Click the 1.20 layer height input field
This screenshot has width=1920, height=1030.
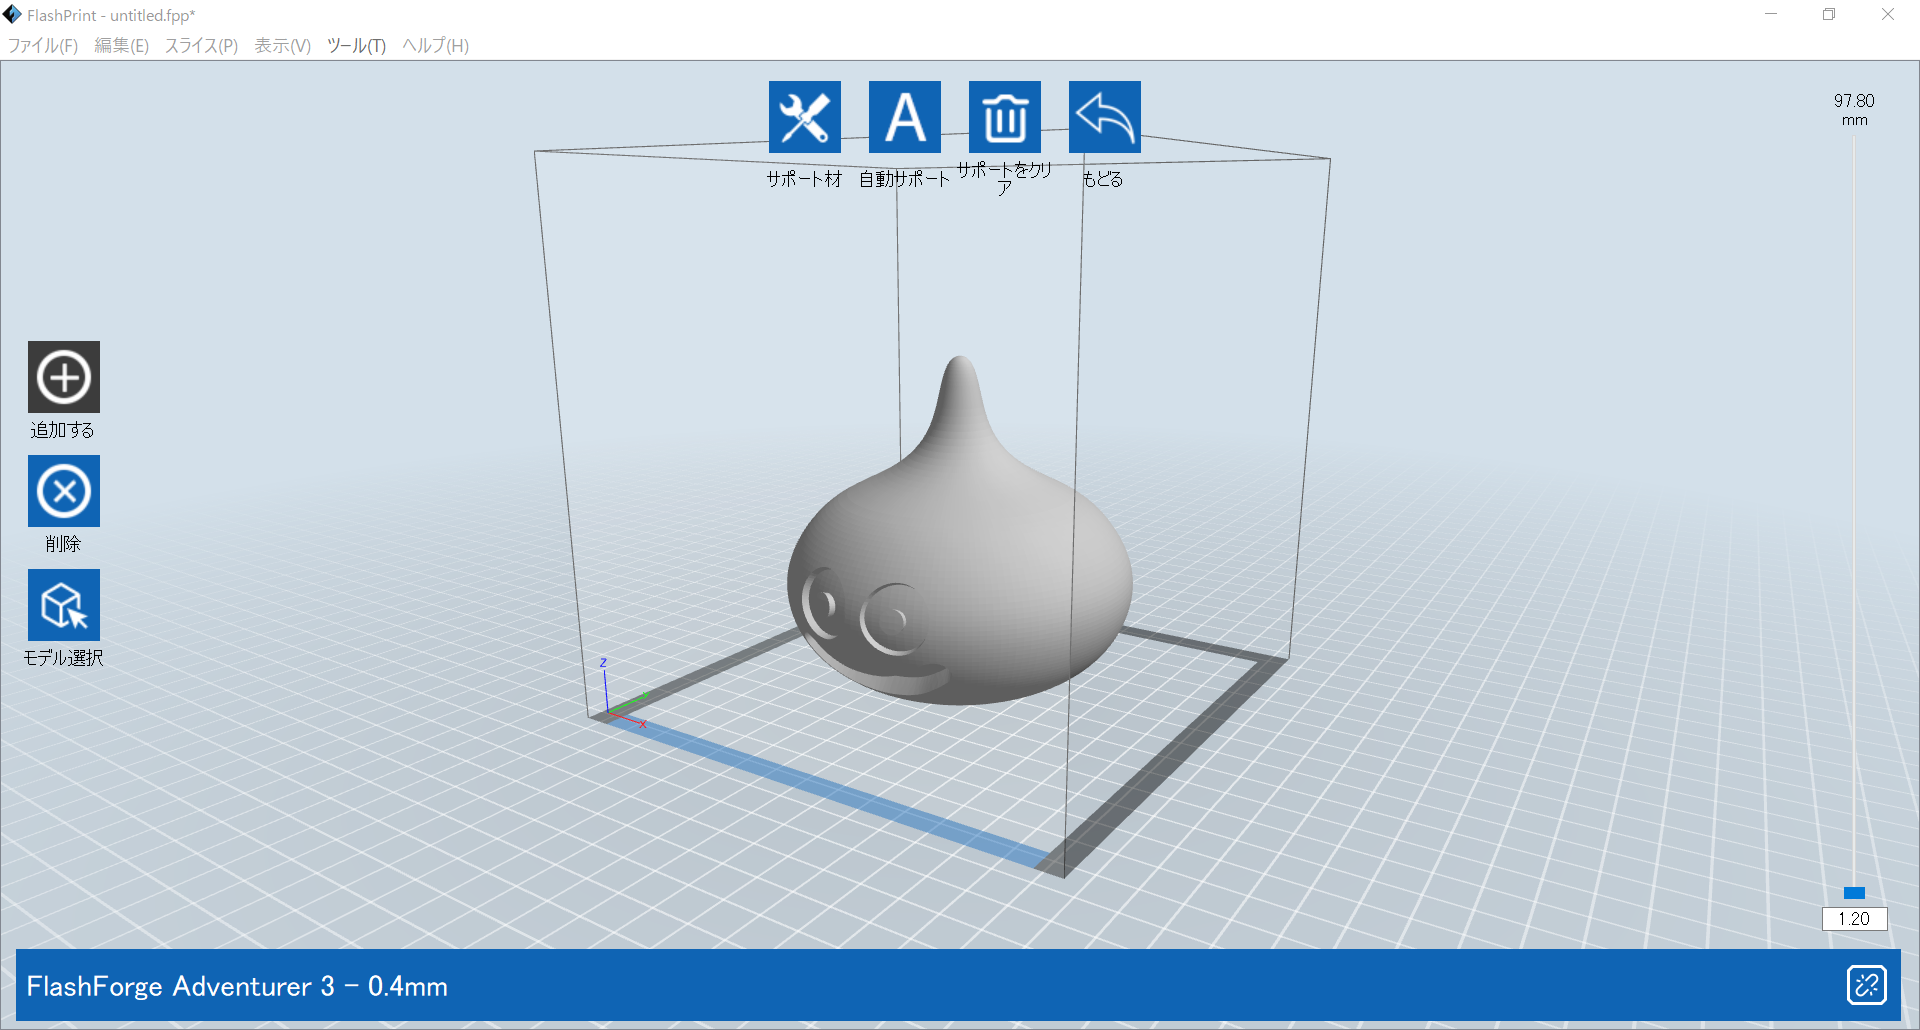(1854, 919)
